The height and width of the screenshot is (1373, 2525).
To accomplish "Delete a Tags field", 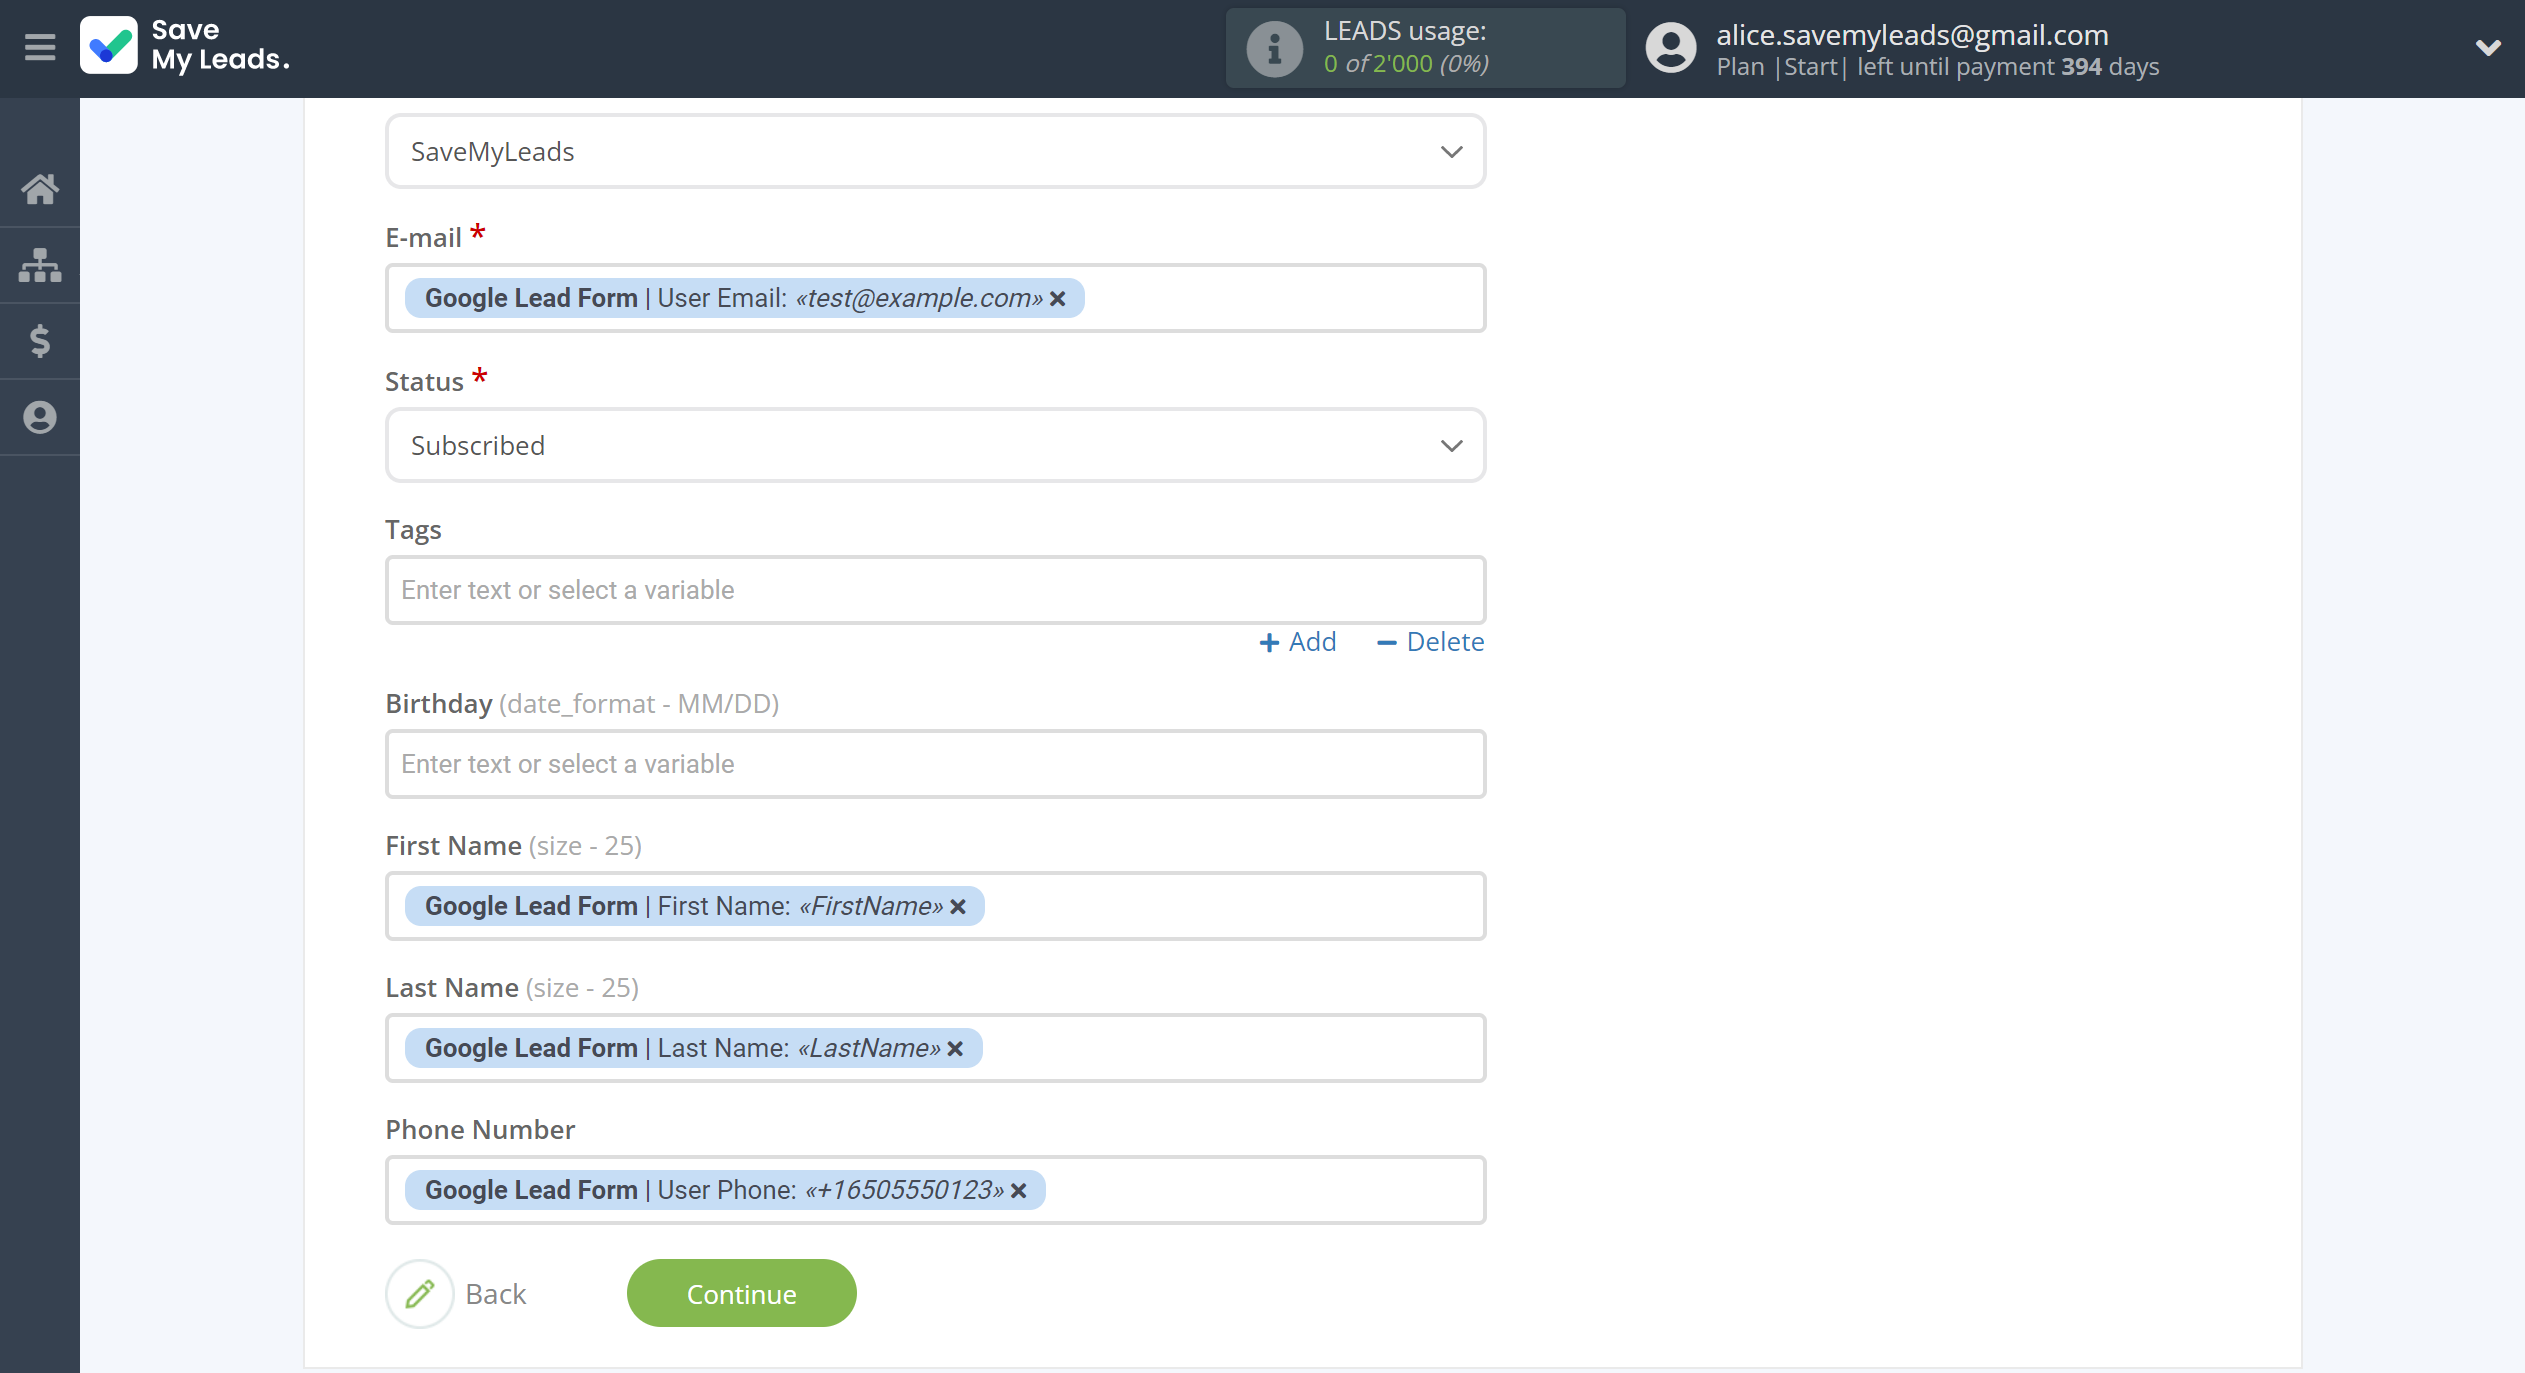I will coord(1430,642).
